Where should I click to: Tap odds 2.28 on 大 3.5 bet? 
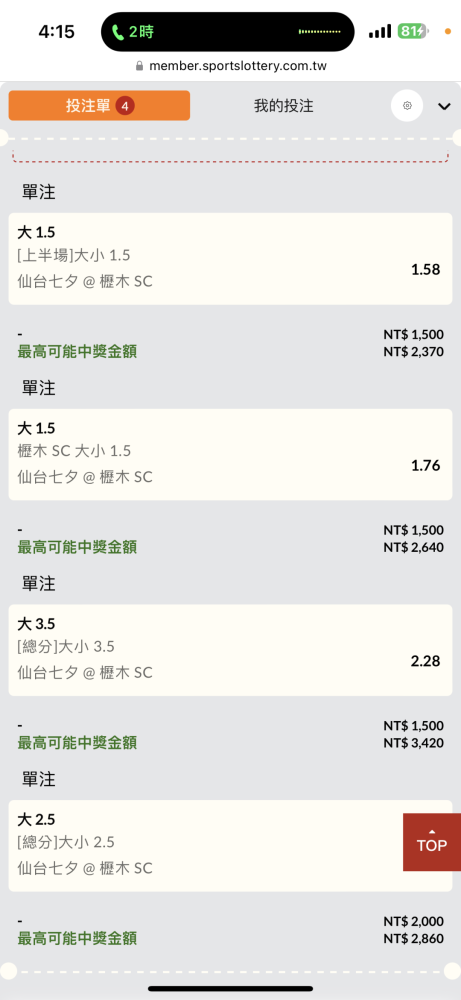[425, 661]
